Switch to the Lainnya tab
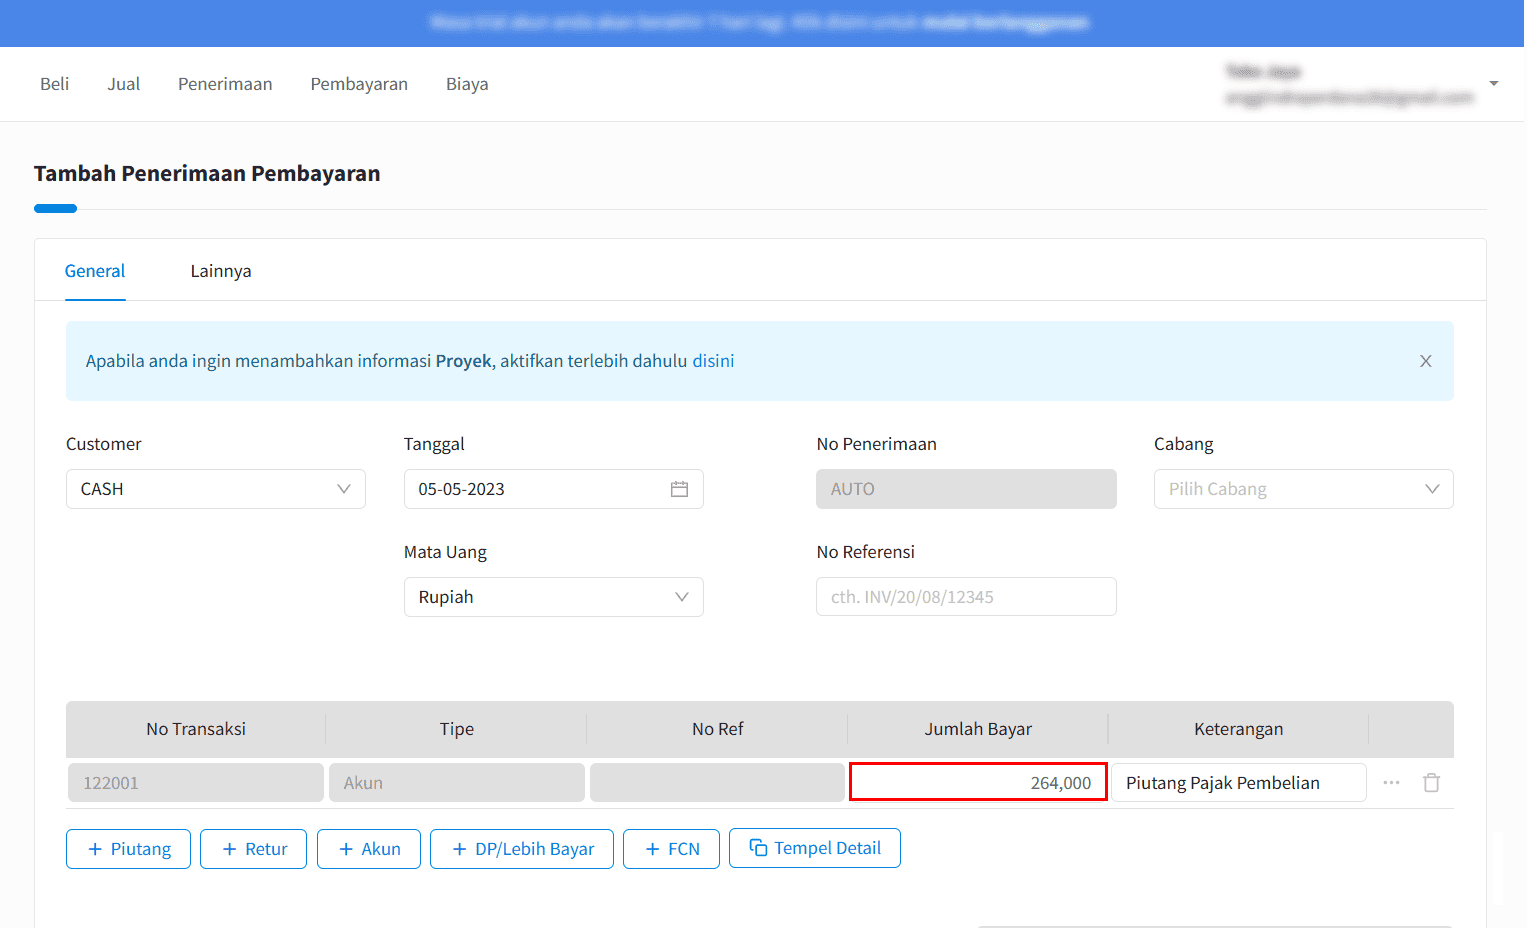This screenshot has width=1527, height=928. (221, 271)
